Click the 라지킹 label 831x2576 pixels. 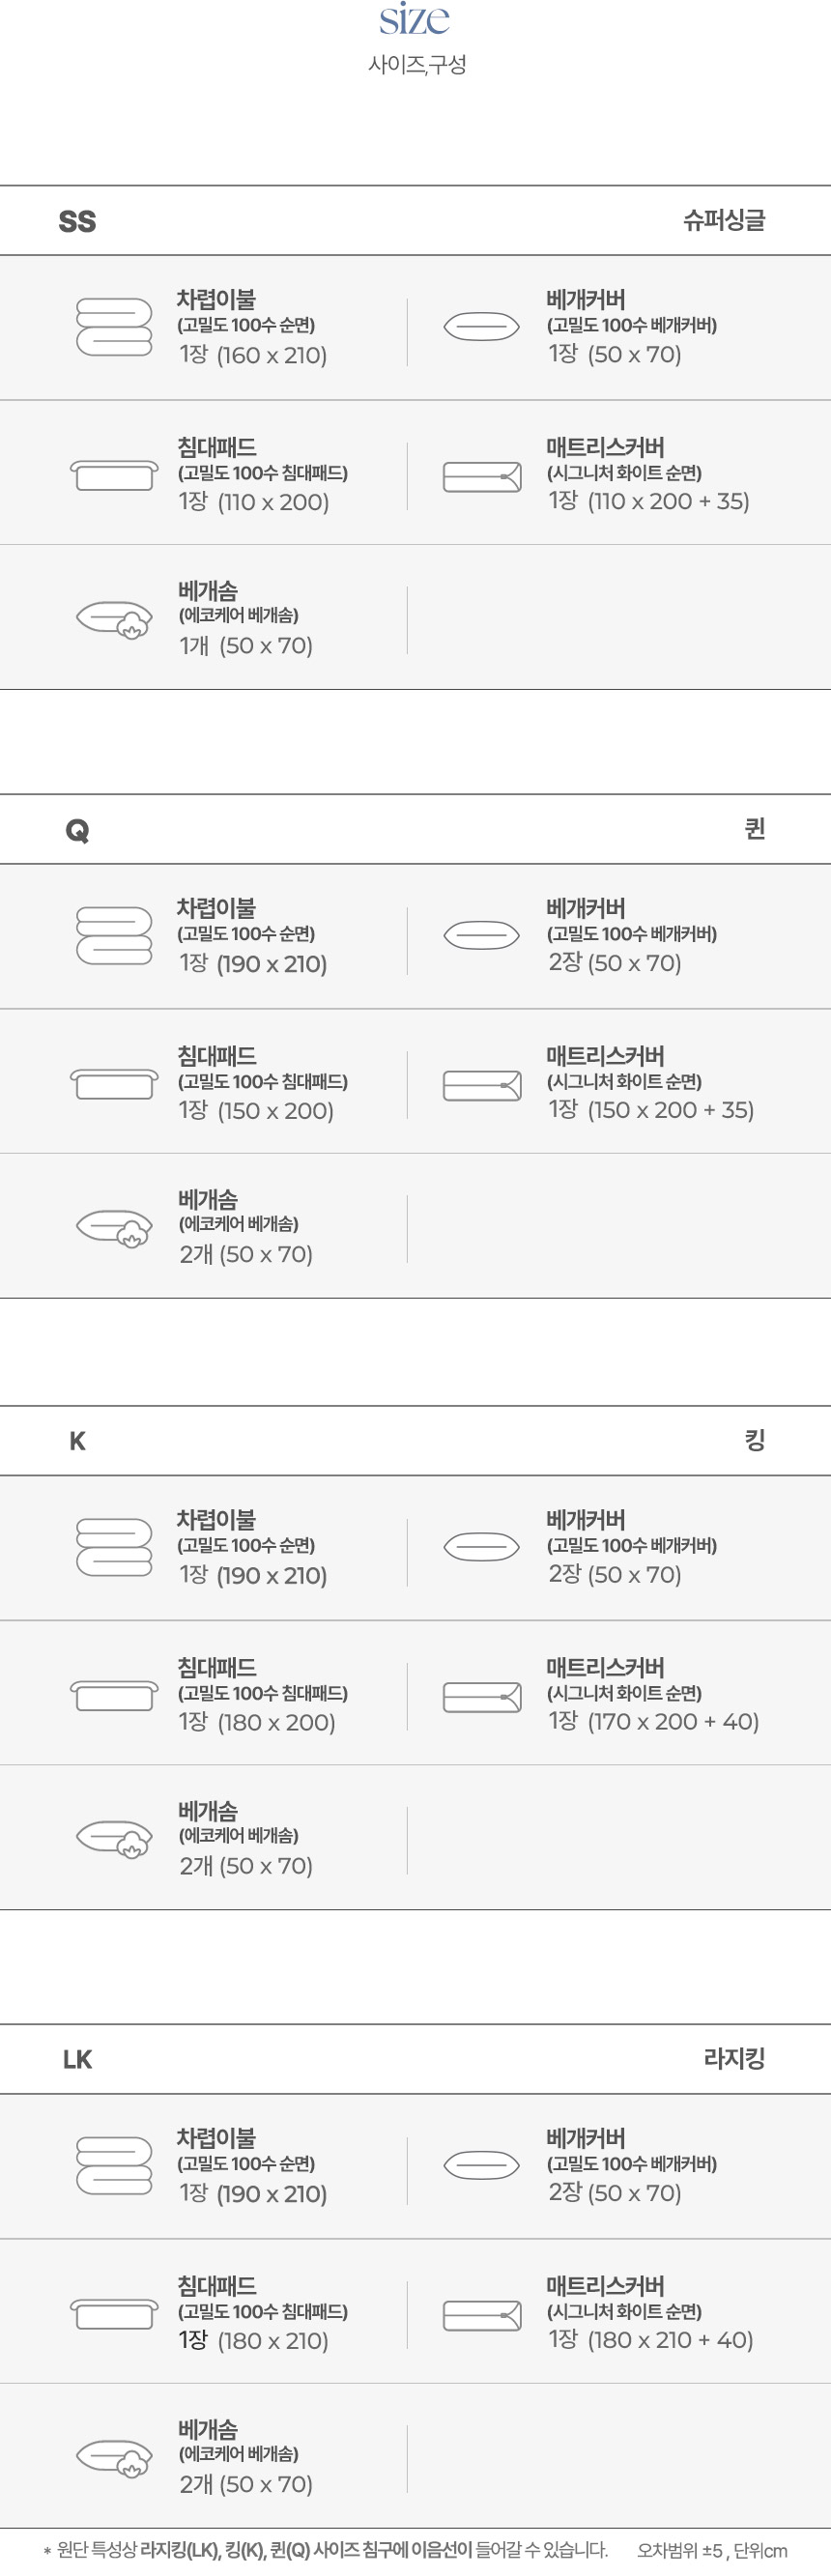click(734, 2059)
